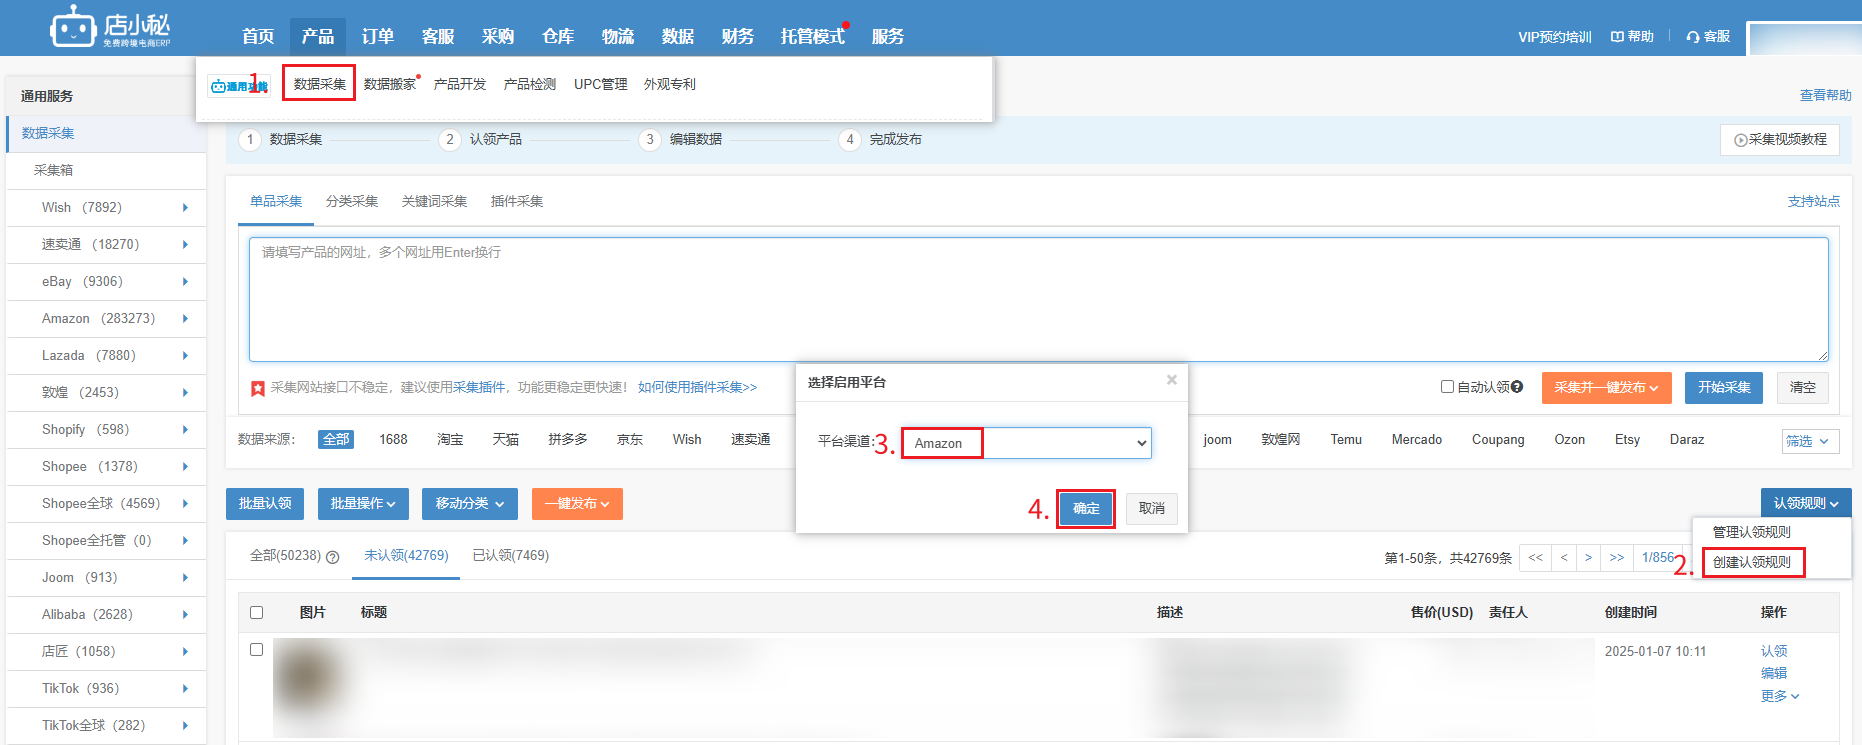
Task: Click the help icon next to 全部(50238)
Action: tap(333, 557)
